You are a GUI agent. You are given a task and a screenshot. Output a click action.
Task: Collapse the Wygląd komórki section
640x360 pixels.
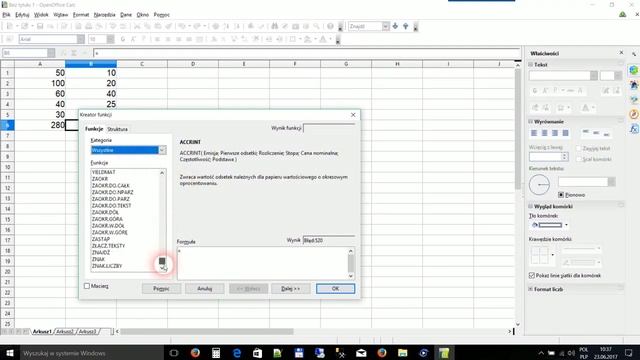pos(531,207)
